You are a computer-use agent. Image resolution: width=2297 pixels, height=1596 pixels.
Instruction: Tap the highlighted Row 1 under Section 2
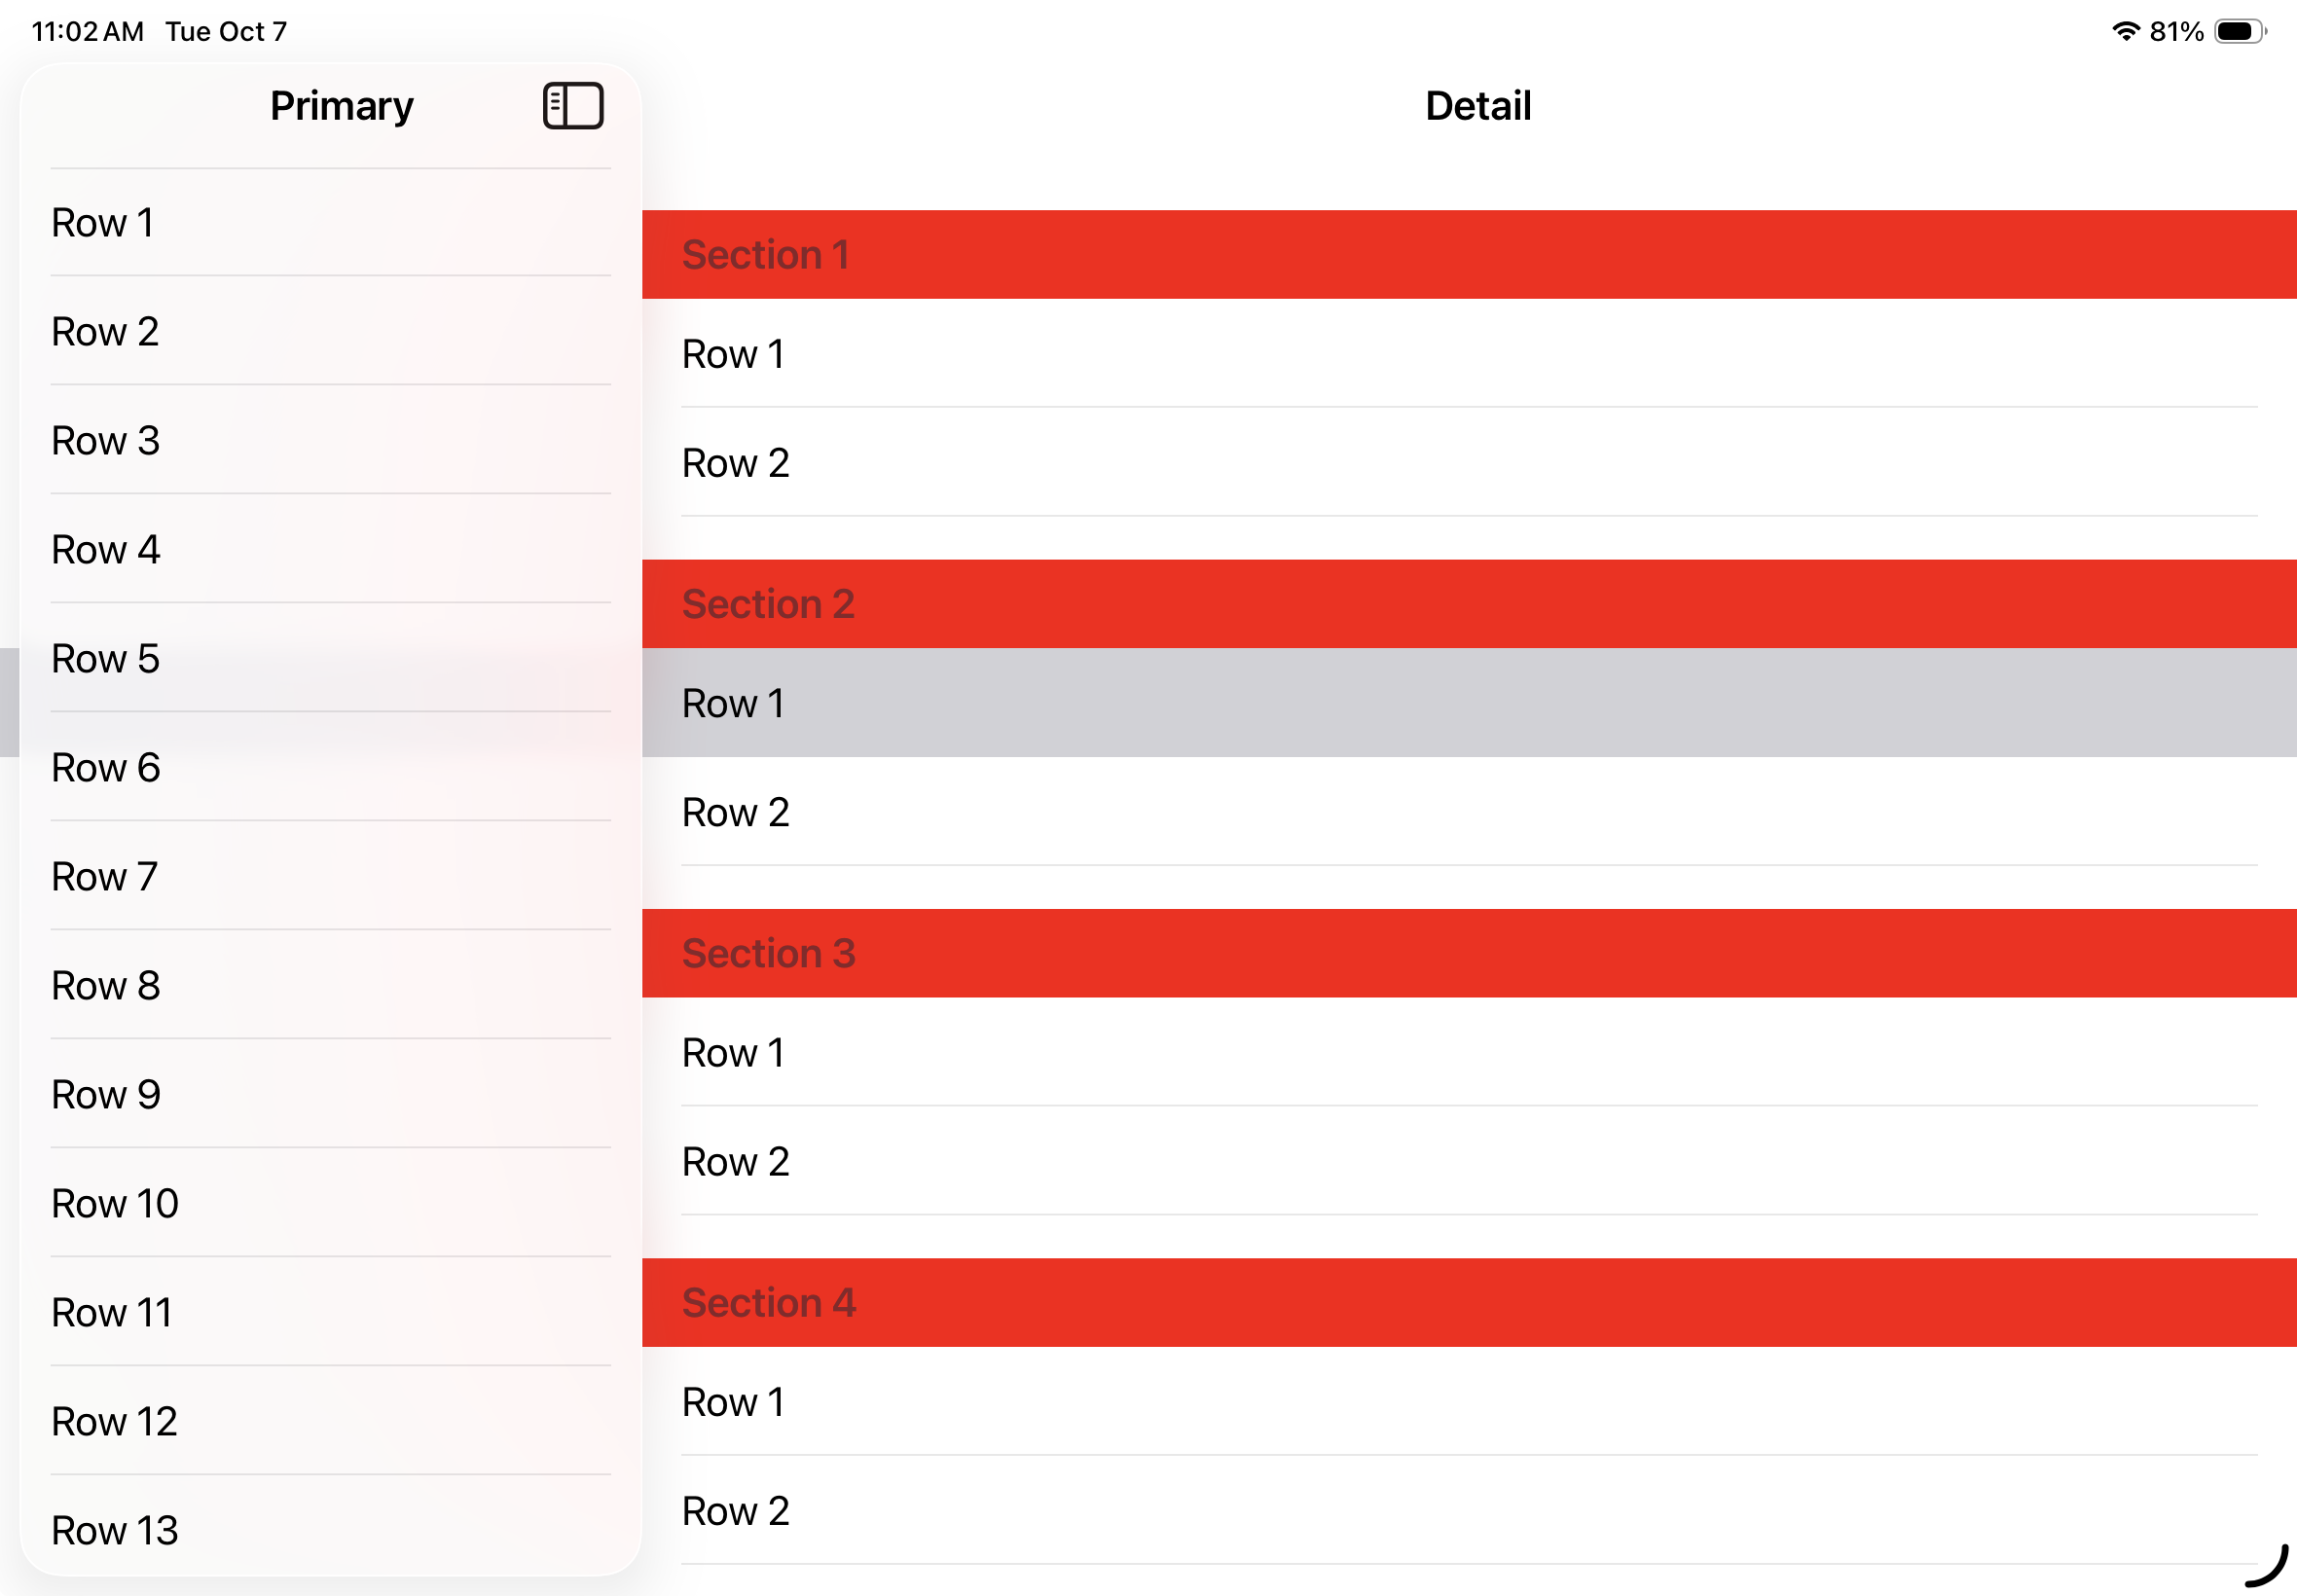1468,703
